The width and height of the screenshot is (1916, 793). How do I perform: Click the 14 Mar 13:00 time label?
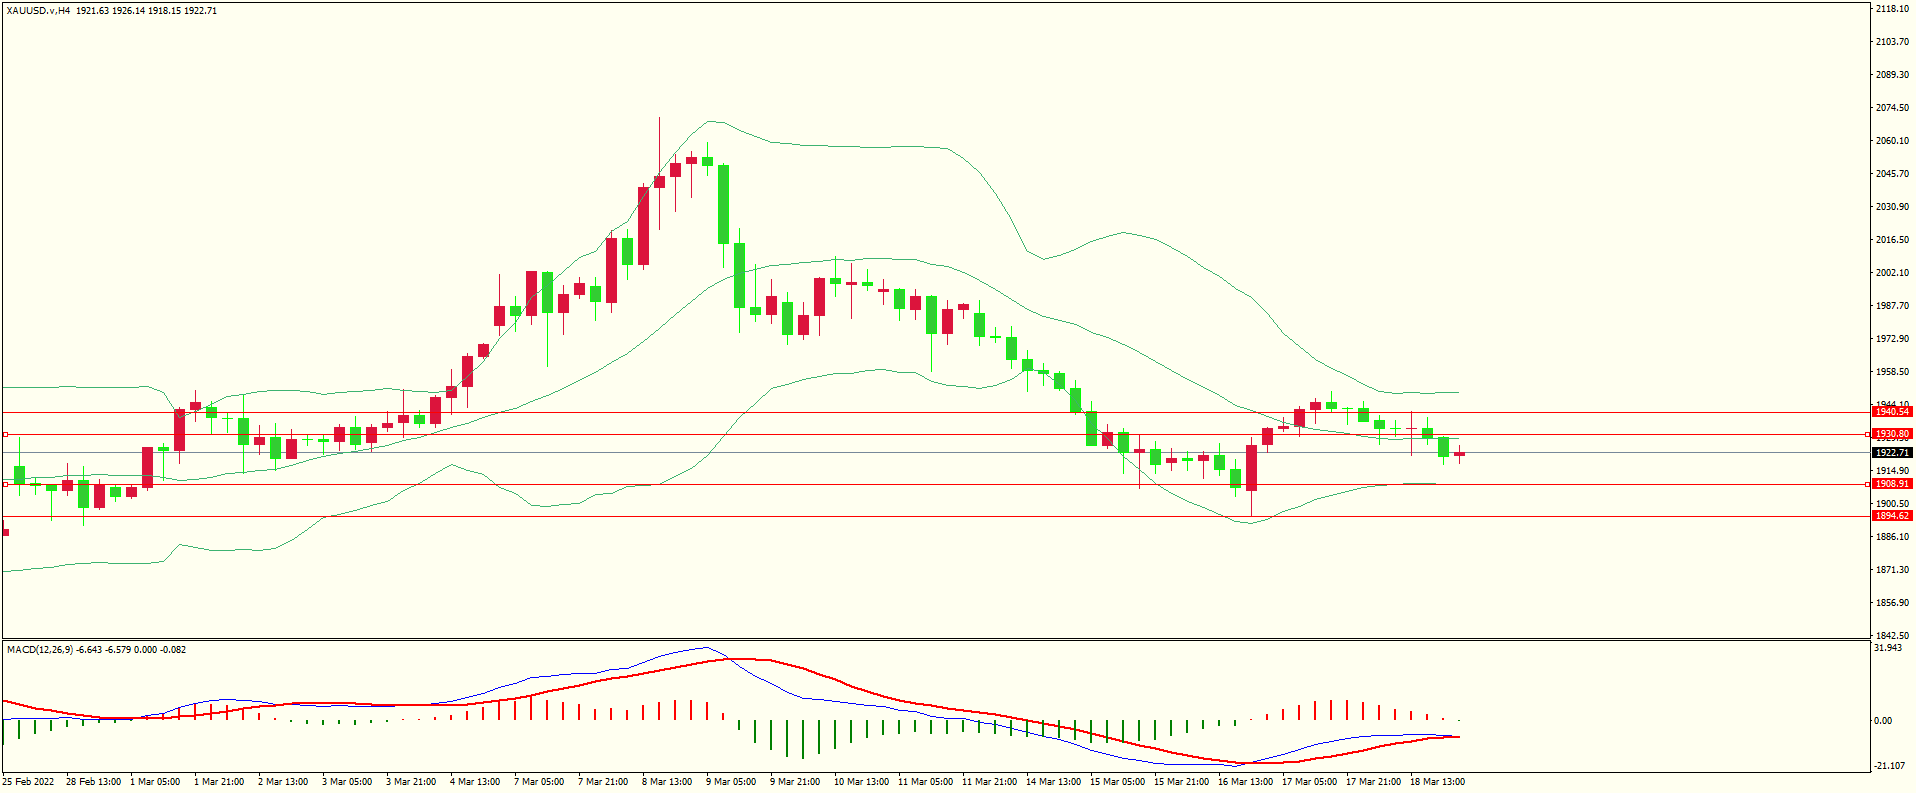point(1053,782)
